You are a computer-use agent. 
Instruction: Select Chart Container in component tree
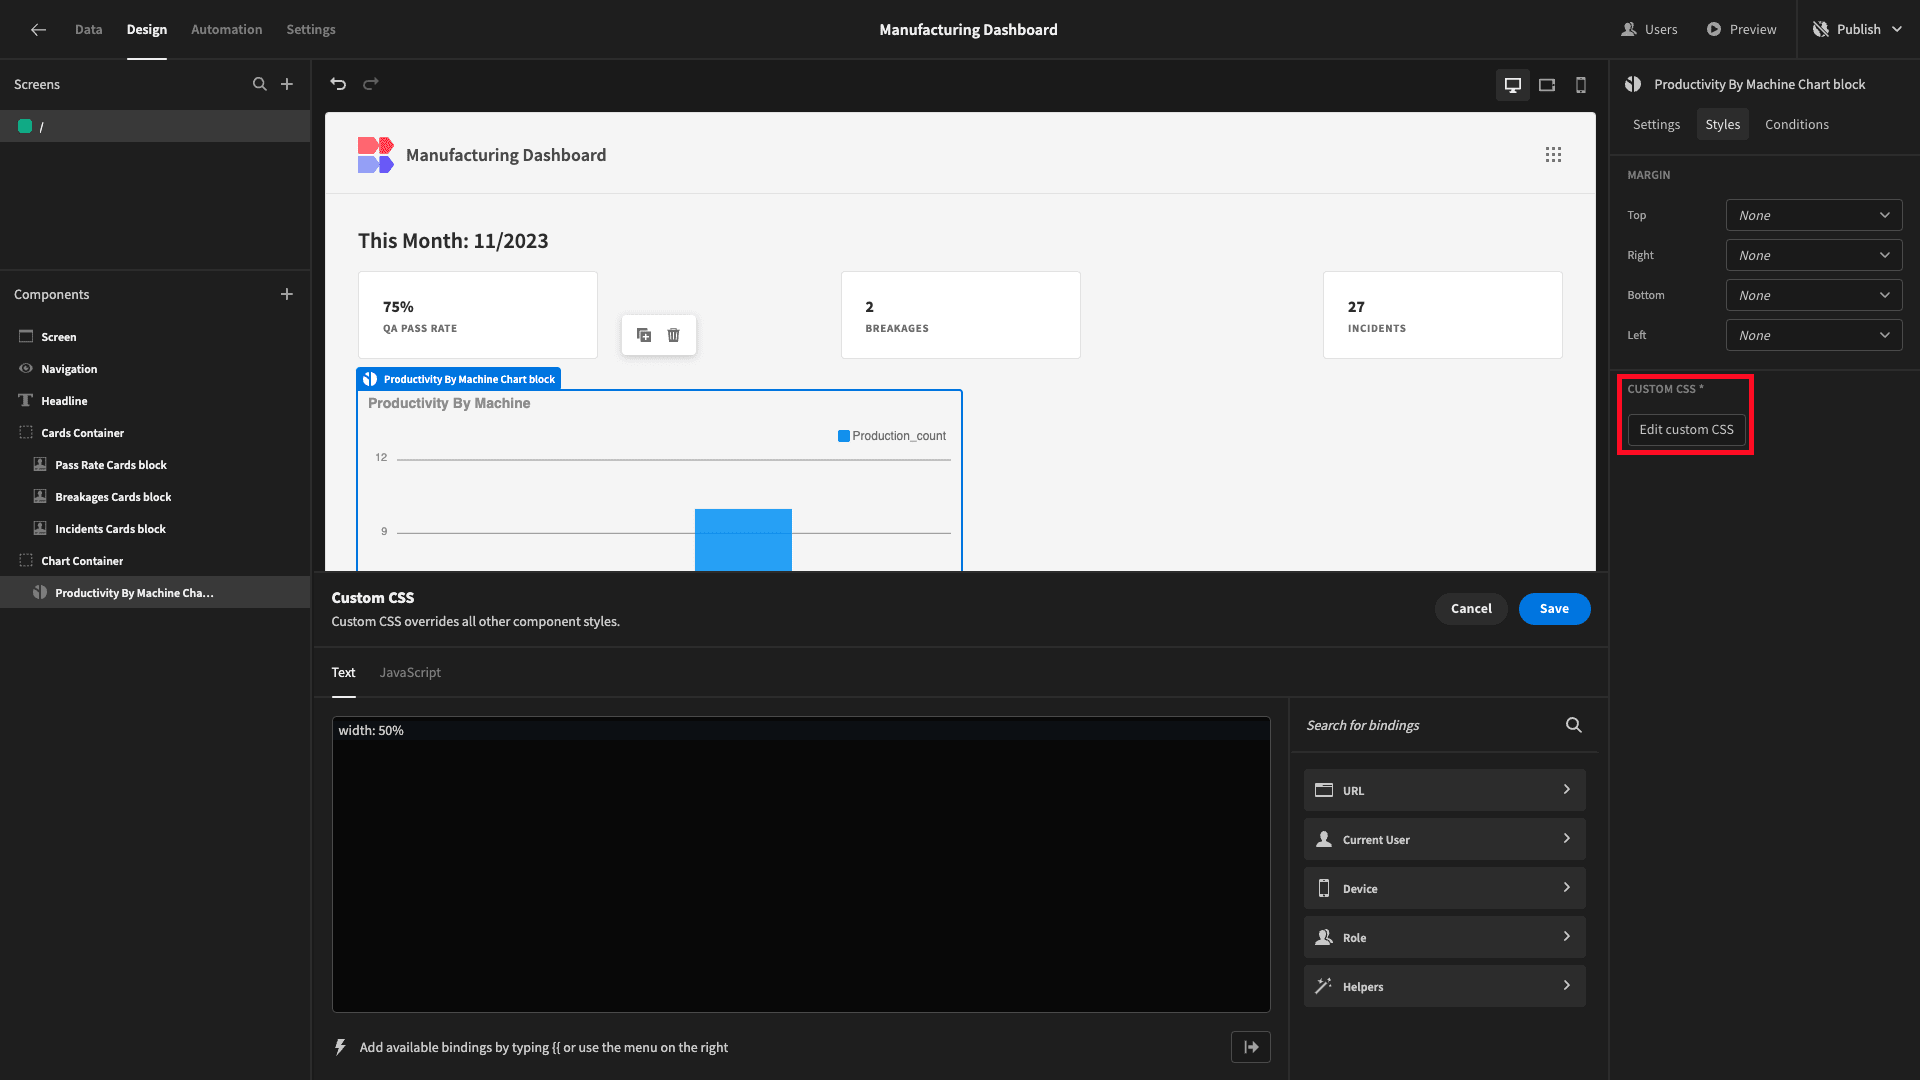82,561
